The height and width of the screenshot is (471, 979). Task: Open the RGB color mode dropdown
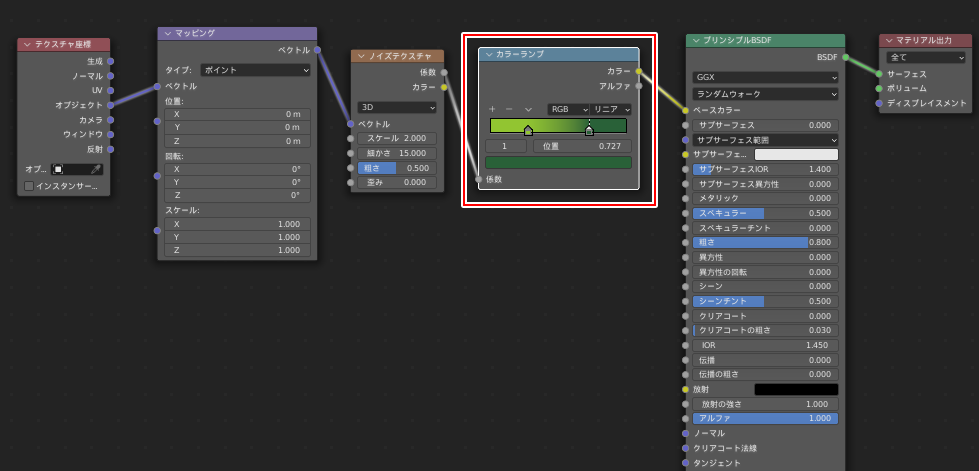(568, 109)
